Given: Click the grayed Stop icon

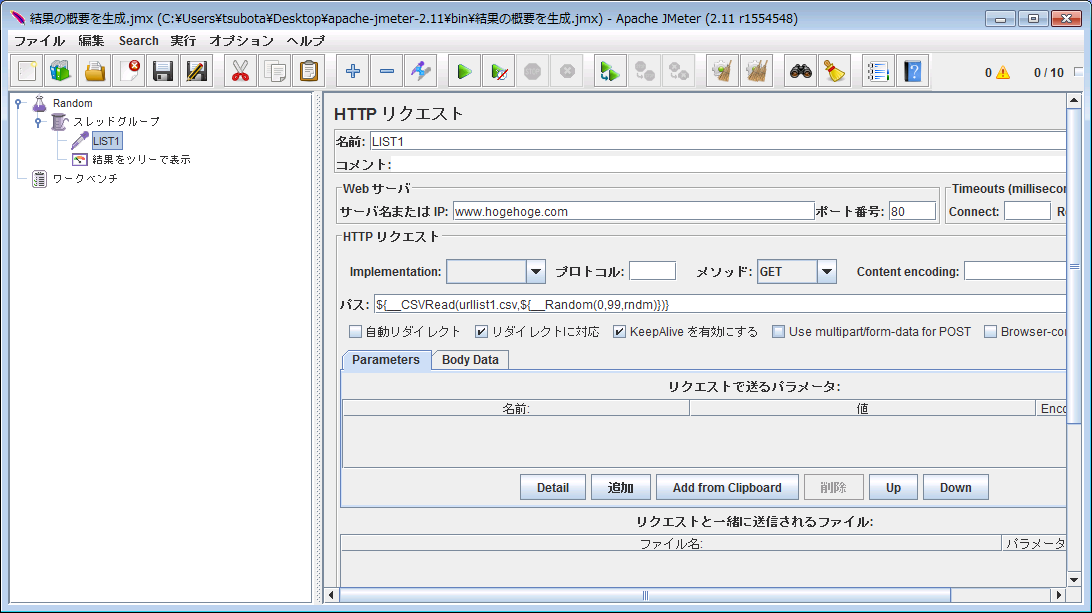Looking at the screenshot, I should [x=533, y=71].
